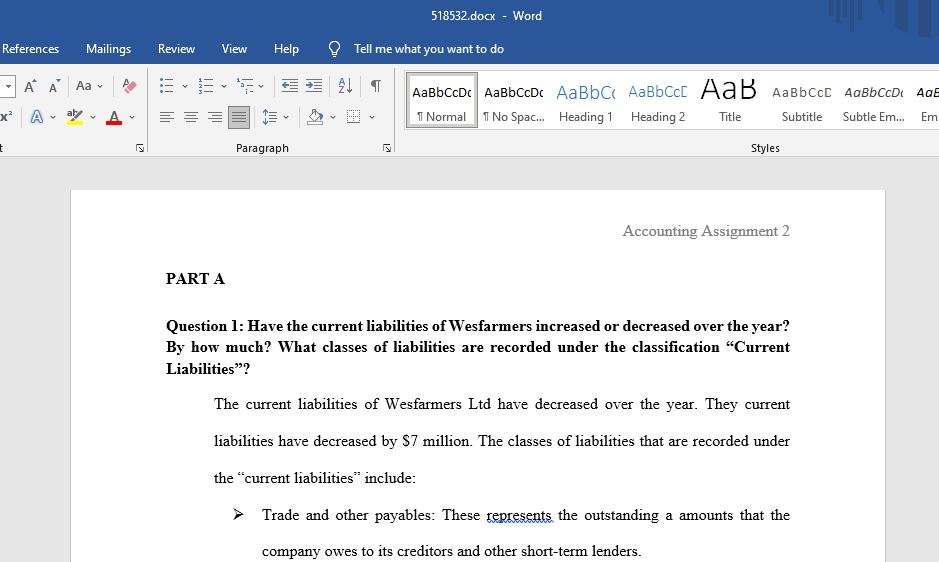Screen dimensions: 939x562
Task: Click the Question 1 heading text
Action: [x=477, y=347]
